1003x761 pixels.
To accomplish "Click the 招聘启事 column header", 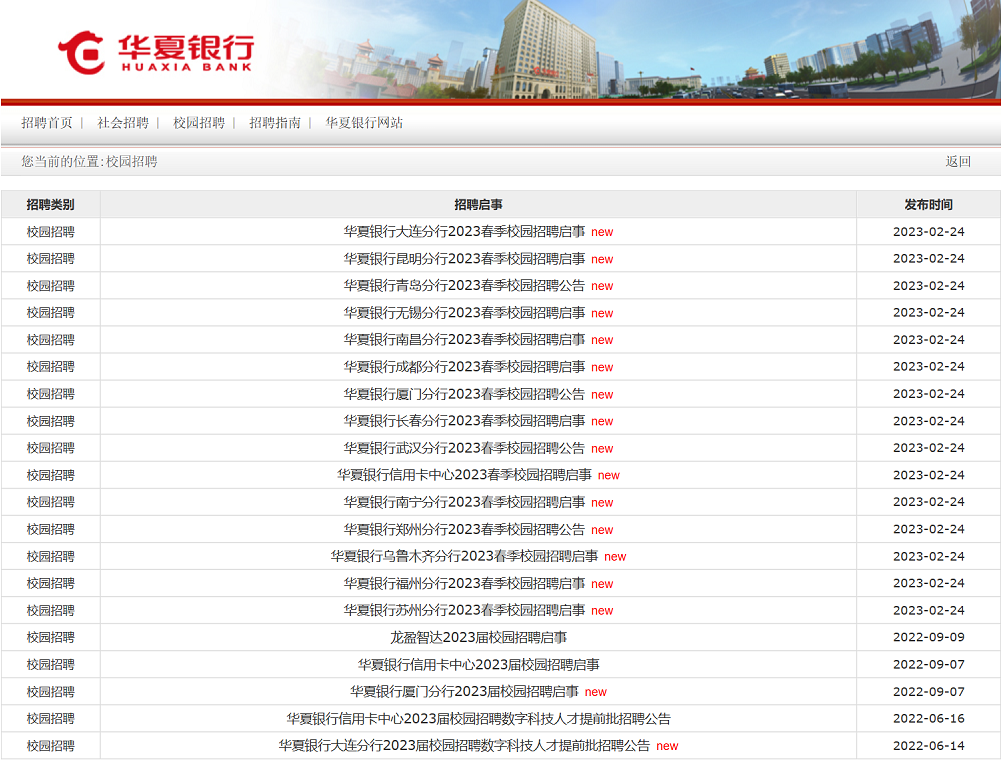I will point(478,205).
